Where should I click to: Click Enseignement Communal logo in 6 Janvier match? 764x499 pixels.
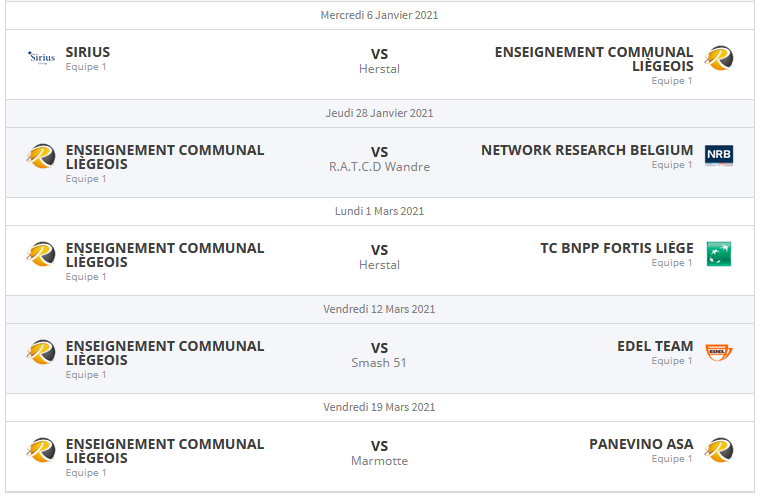click(x=719, y=58)
